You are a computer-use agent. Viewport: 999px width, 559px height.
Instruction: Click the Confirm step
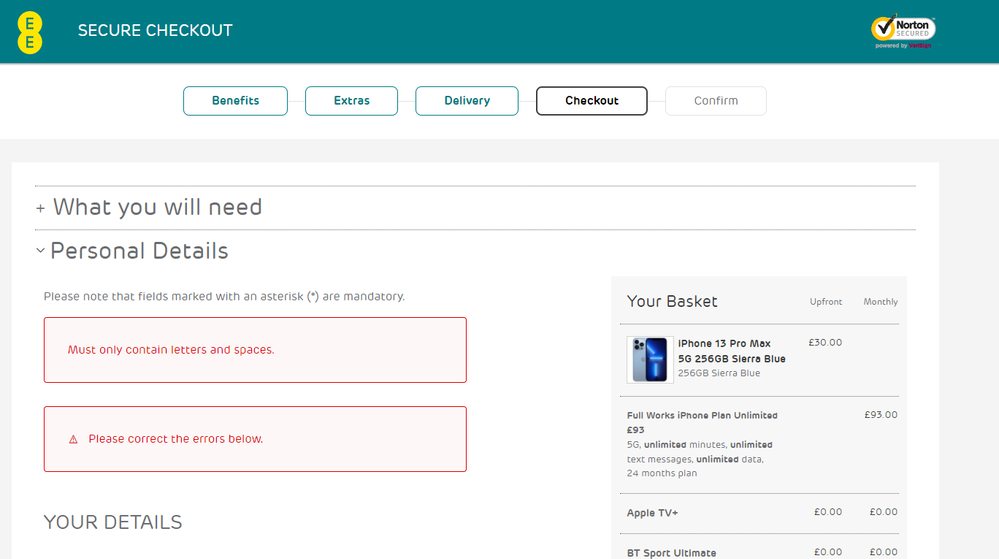pos(716,101)
